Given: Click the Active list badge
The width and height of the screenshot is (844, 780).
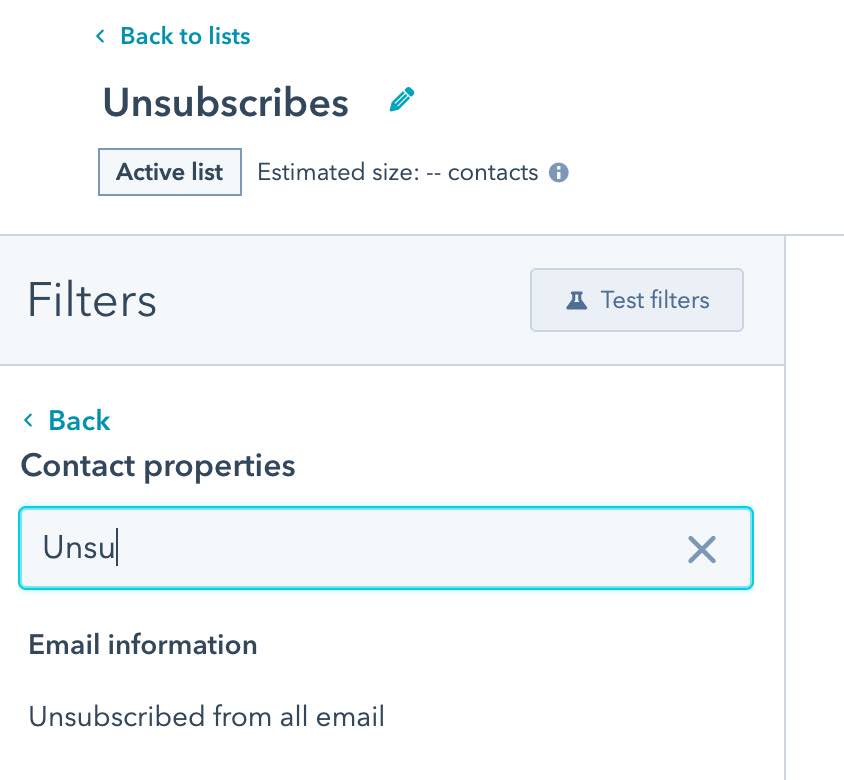Looking at the screenshot, I should click(x=169, y=172).
